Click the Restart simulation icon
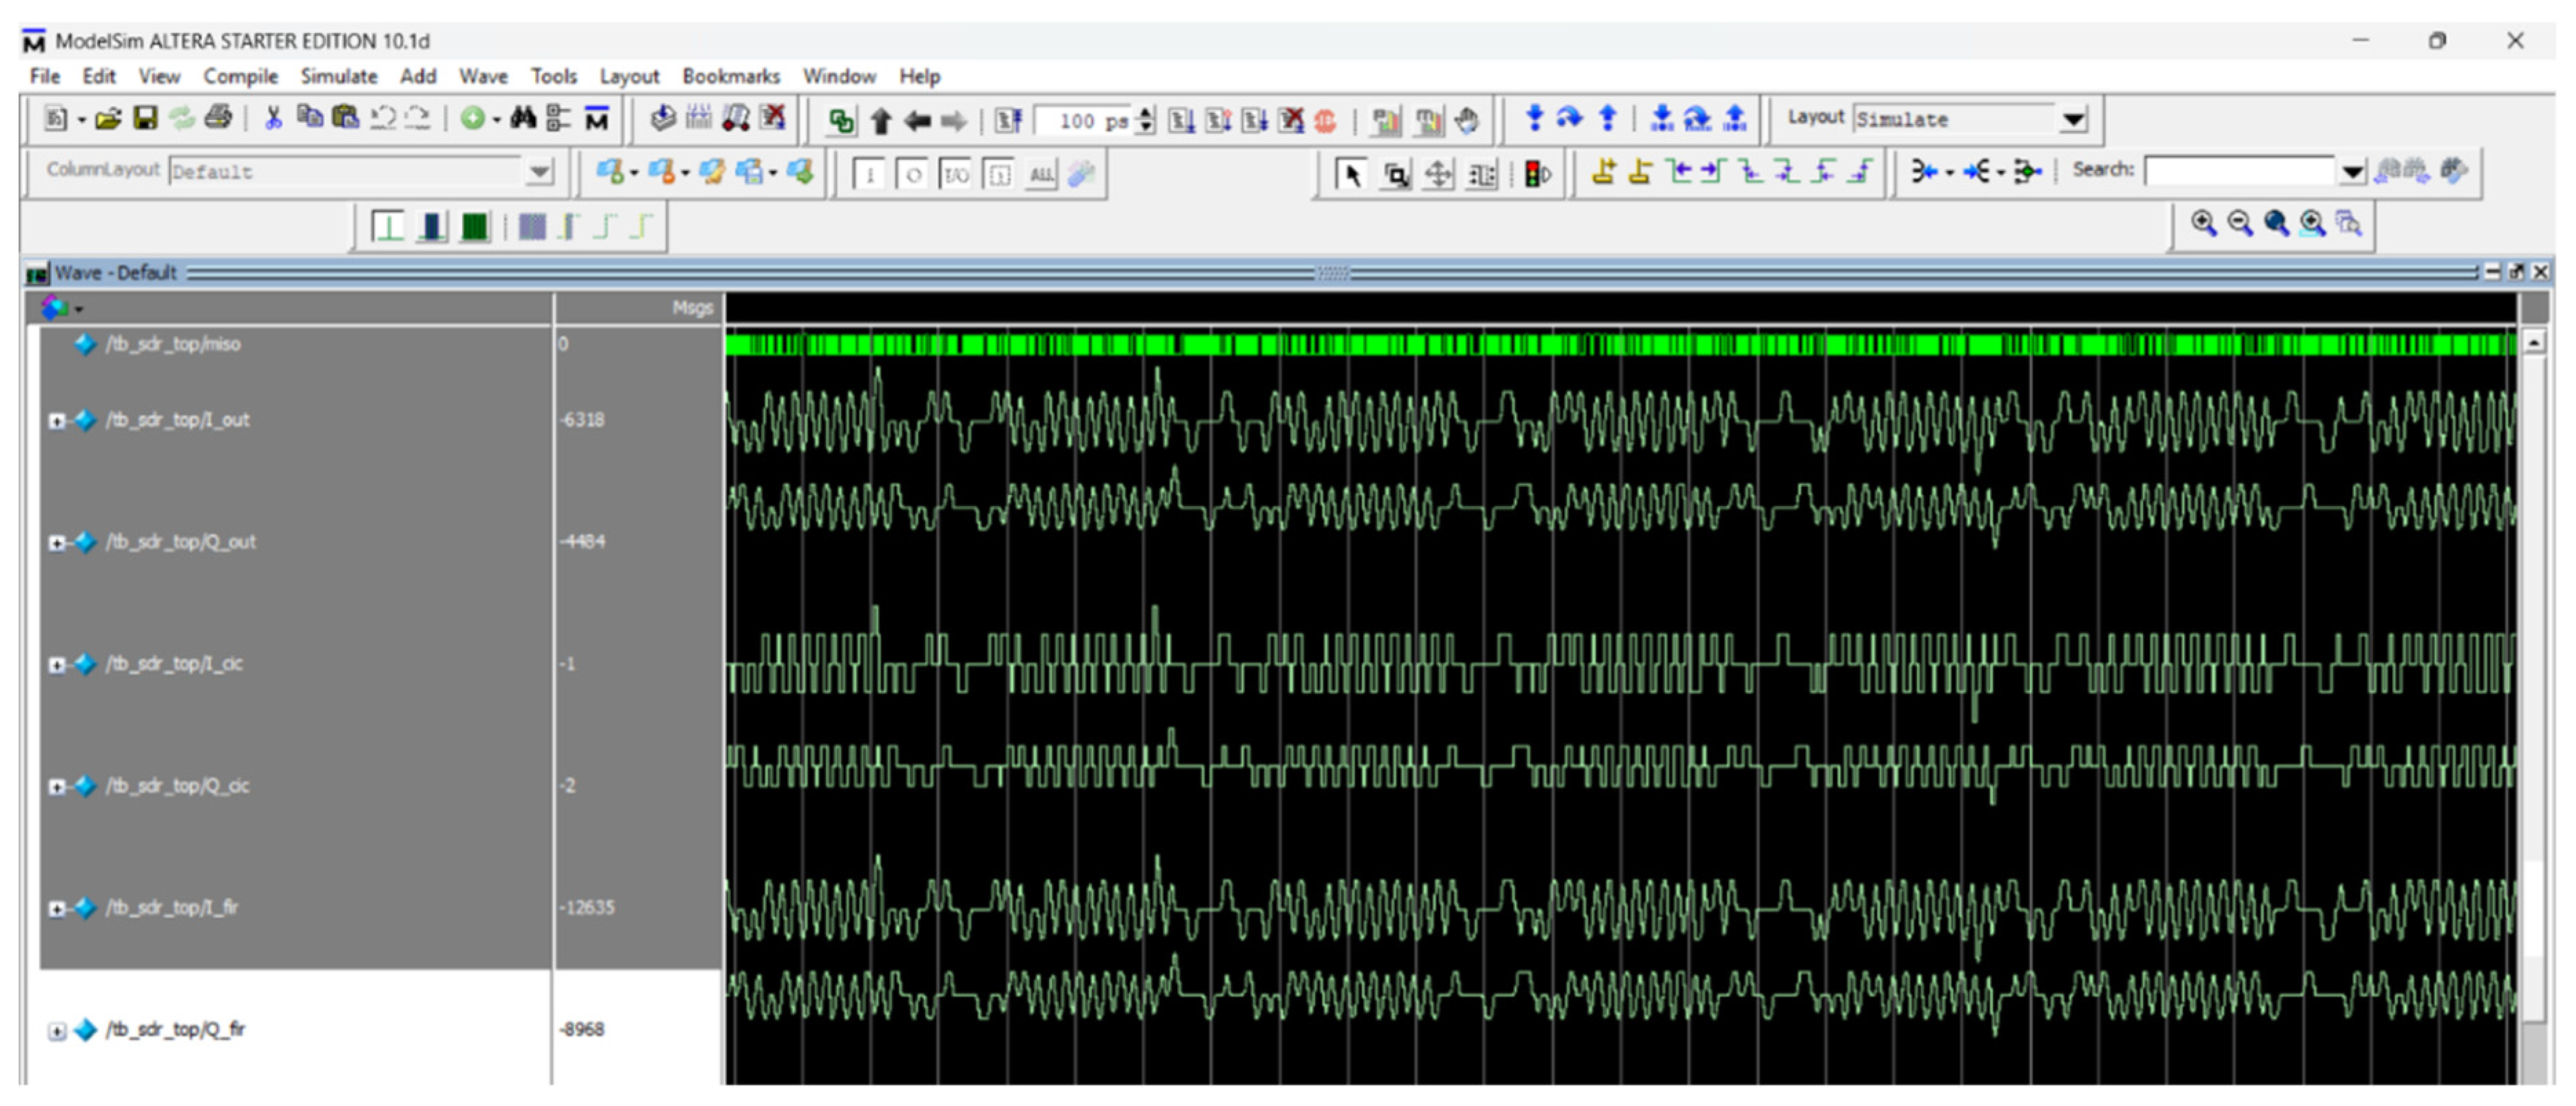Image resolution: width=2576 pixels, height=1106 pixels. point(1008,121)
